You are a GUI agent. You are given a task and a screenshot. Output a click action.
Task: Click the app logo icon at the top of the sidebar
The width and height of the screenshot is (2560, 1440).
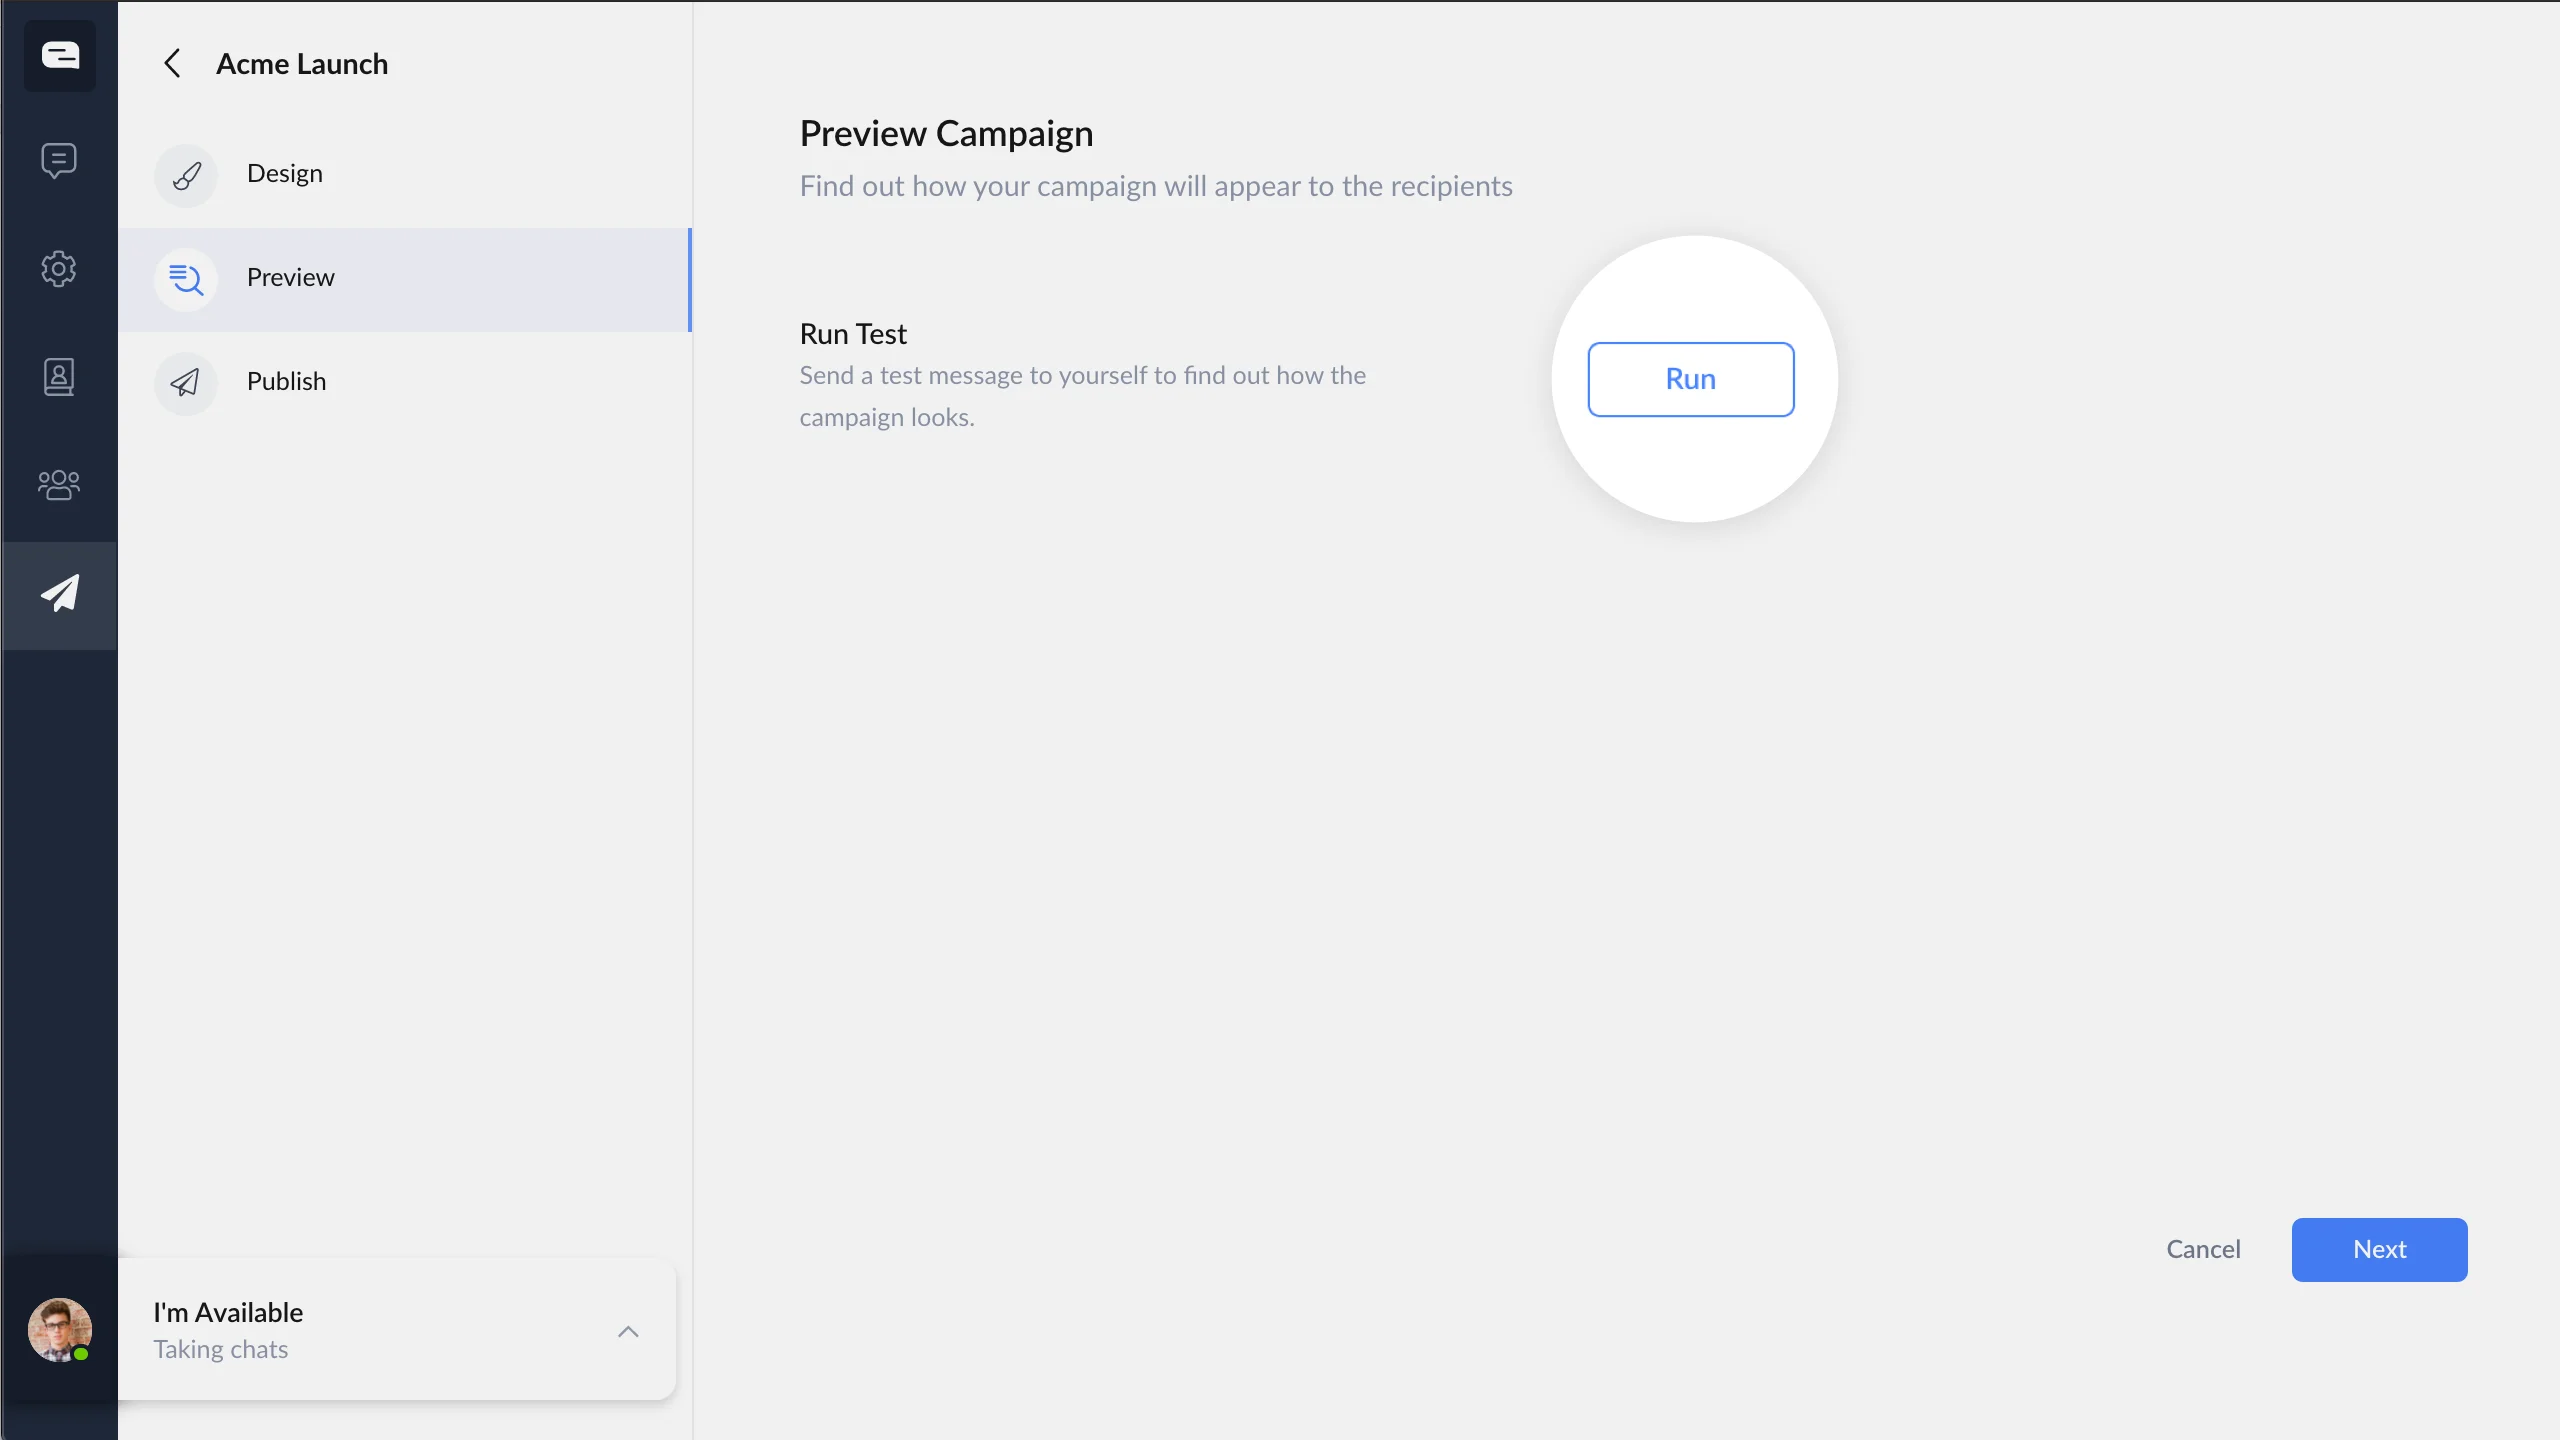click(60, 56)
